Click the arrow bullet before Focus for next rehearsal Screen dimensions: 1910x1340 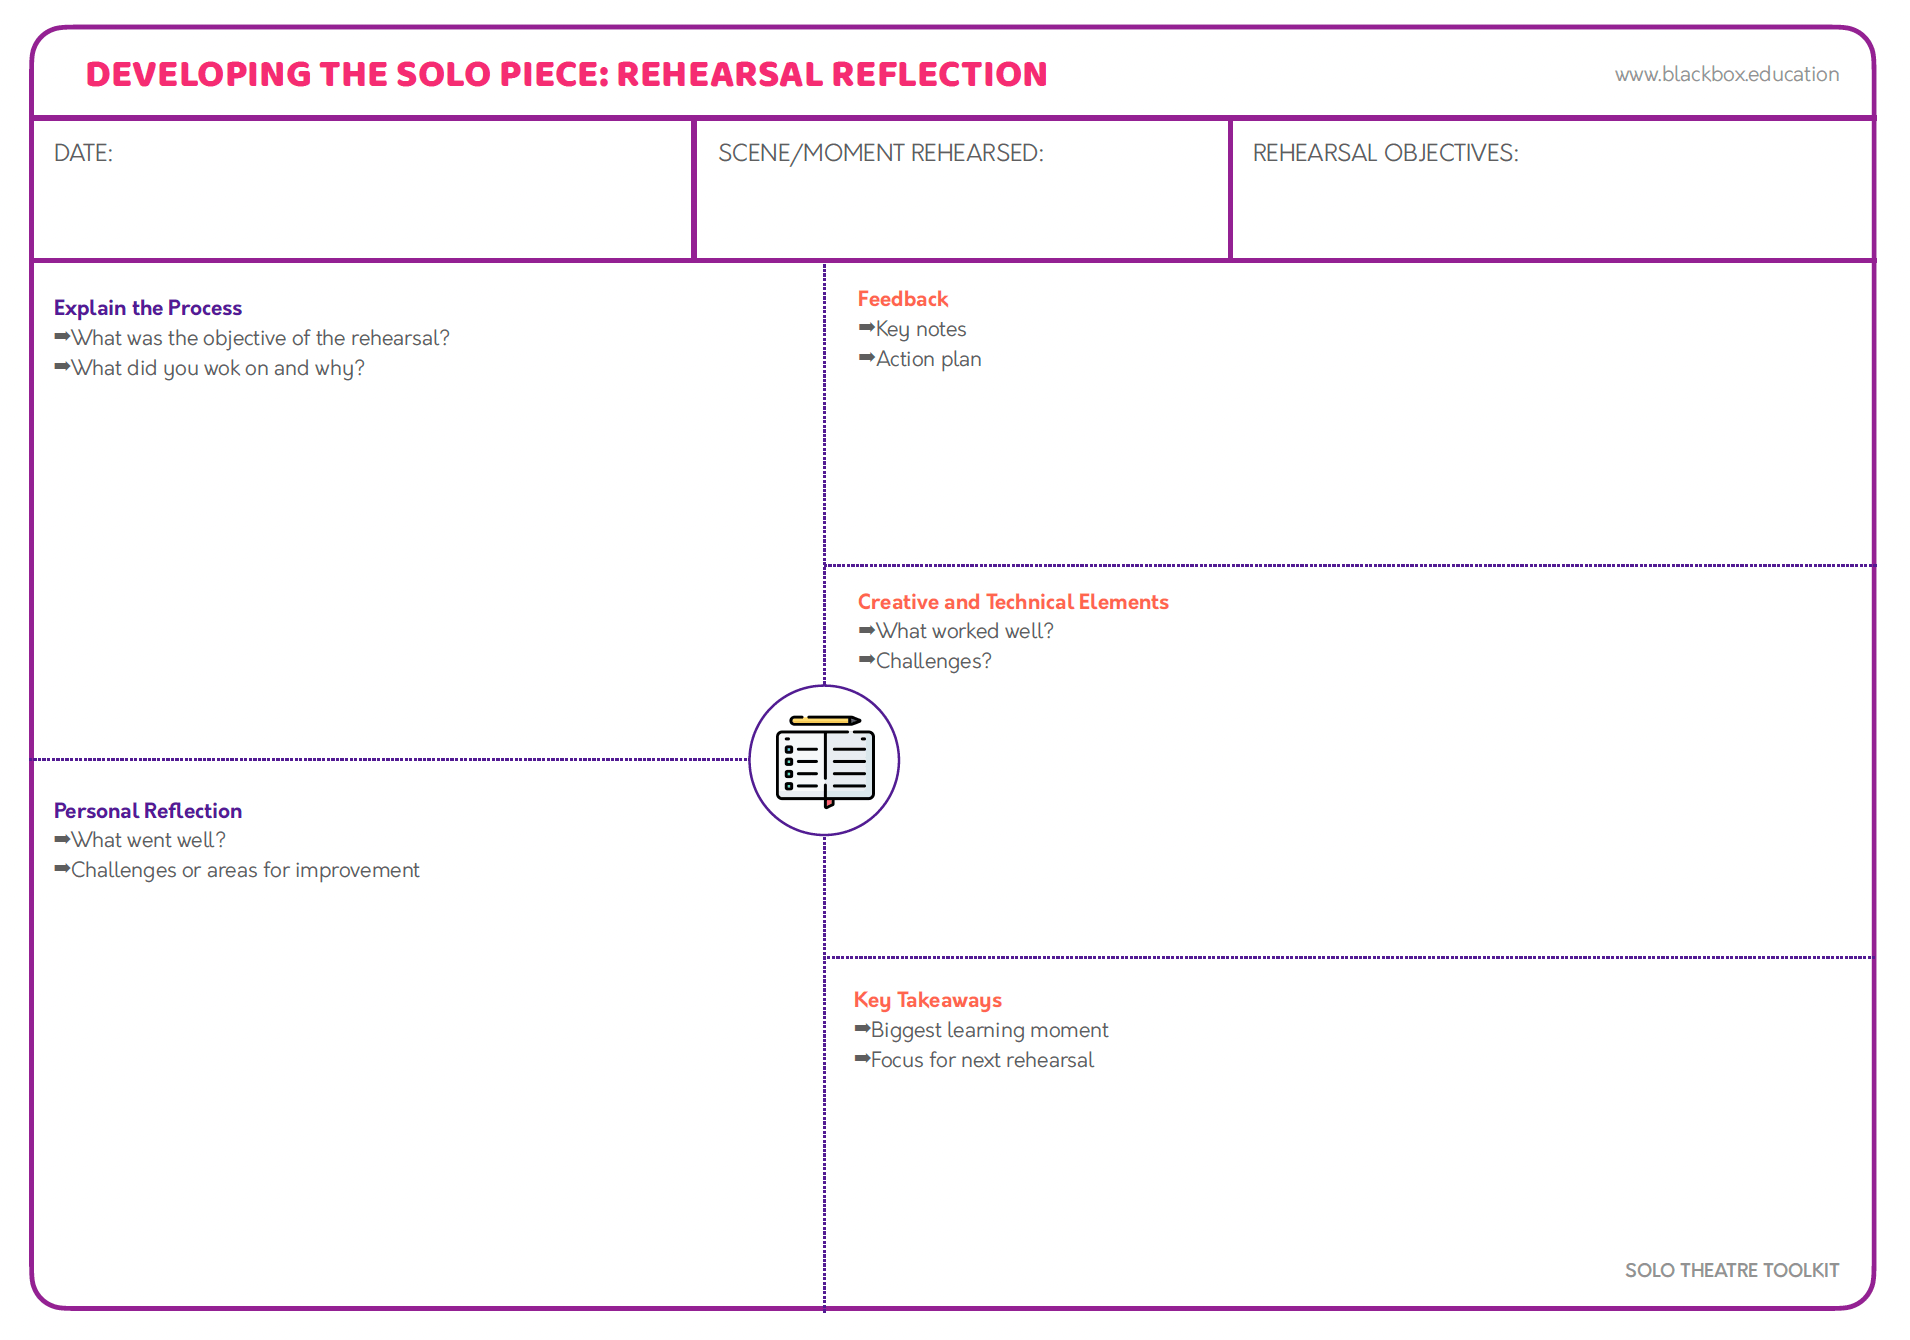(862, 1059)
